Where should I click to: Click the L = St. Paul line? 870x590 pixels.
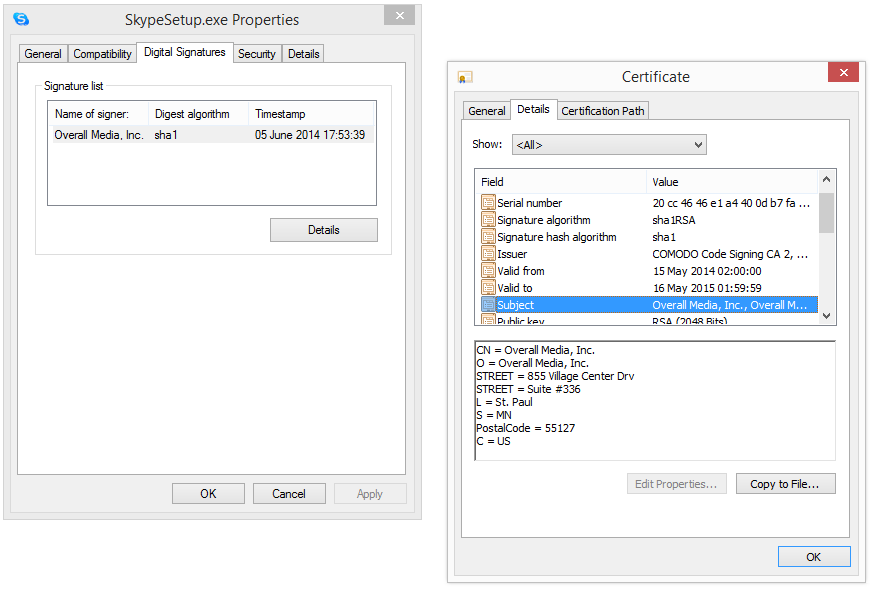504,402
